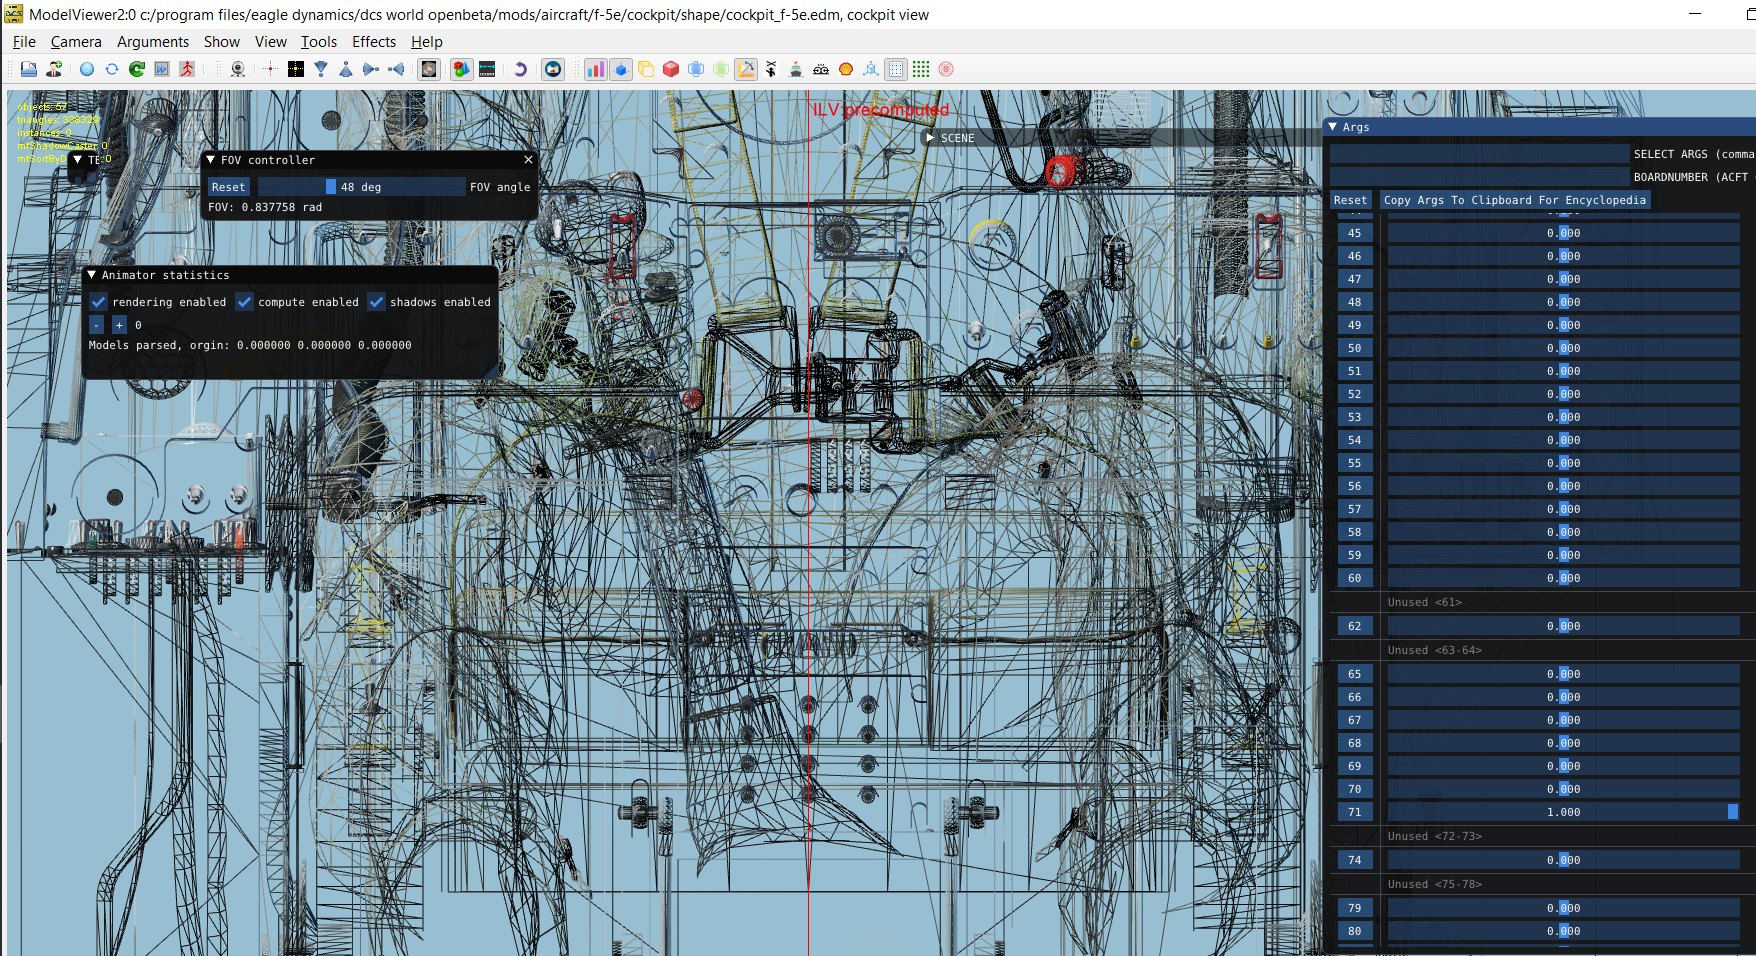Toggle the shadows enabled checkbox
The height and width of the screenshot is (956, 1756).
(x=376, y=302)
